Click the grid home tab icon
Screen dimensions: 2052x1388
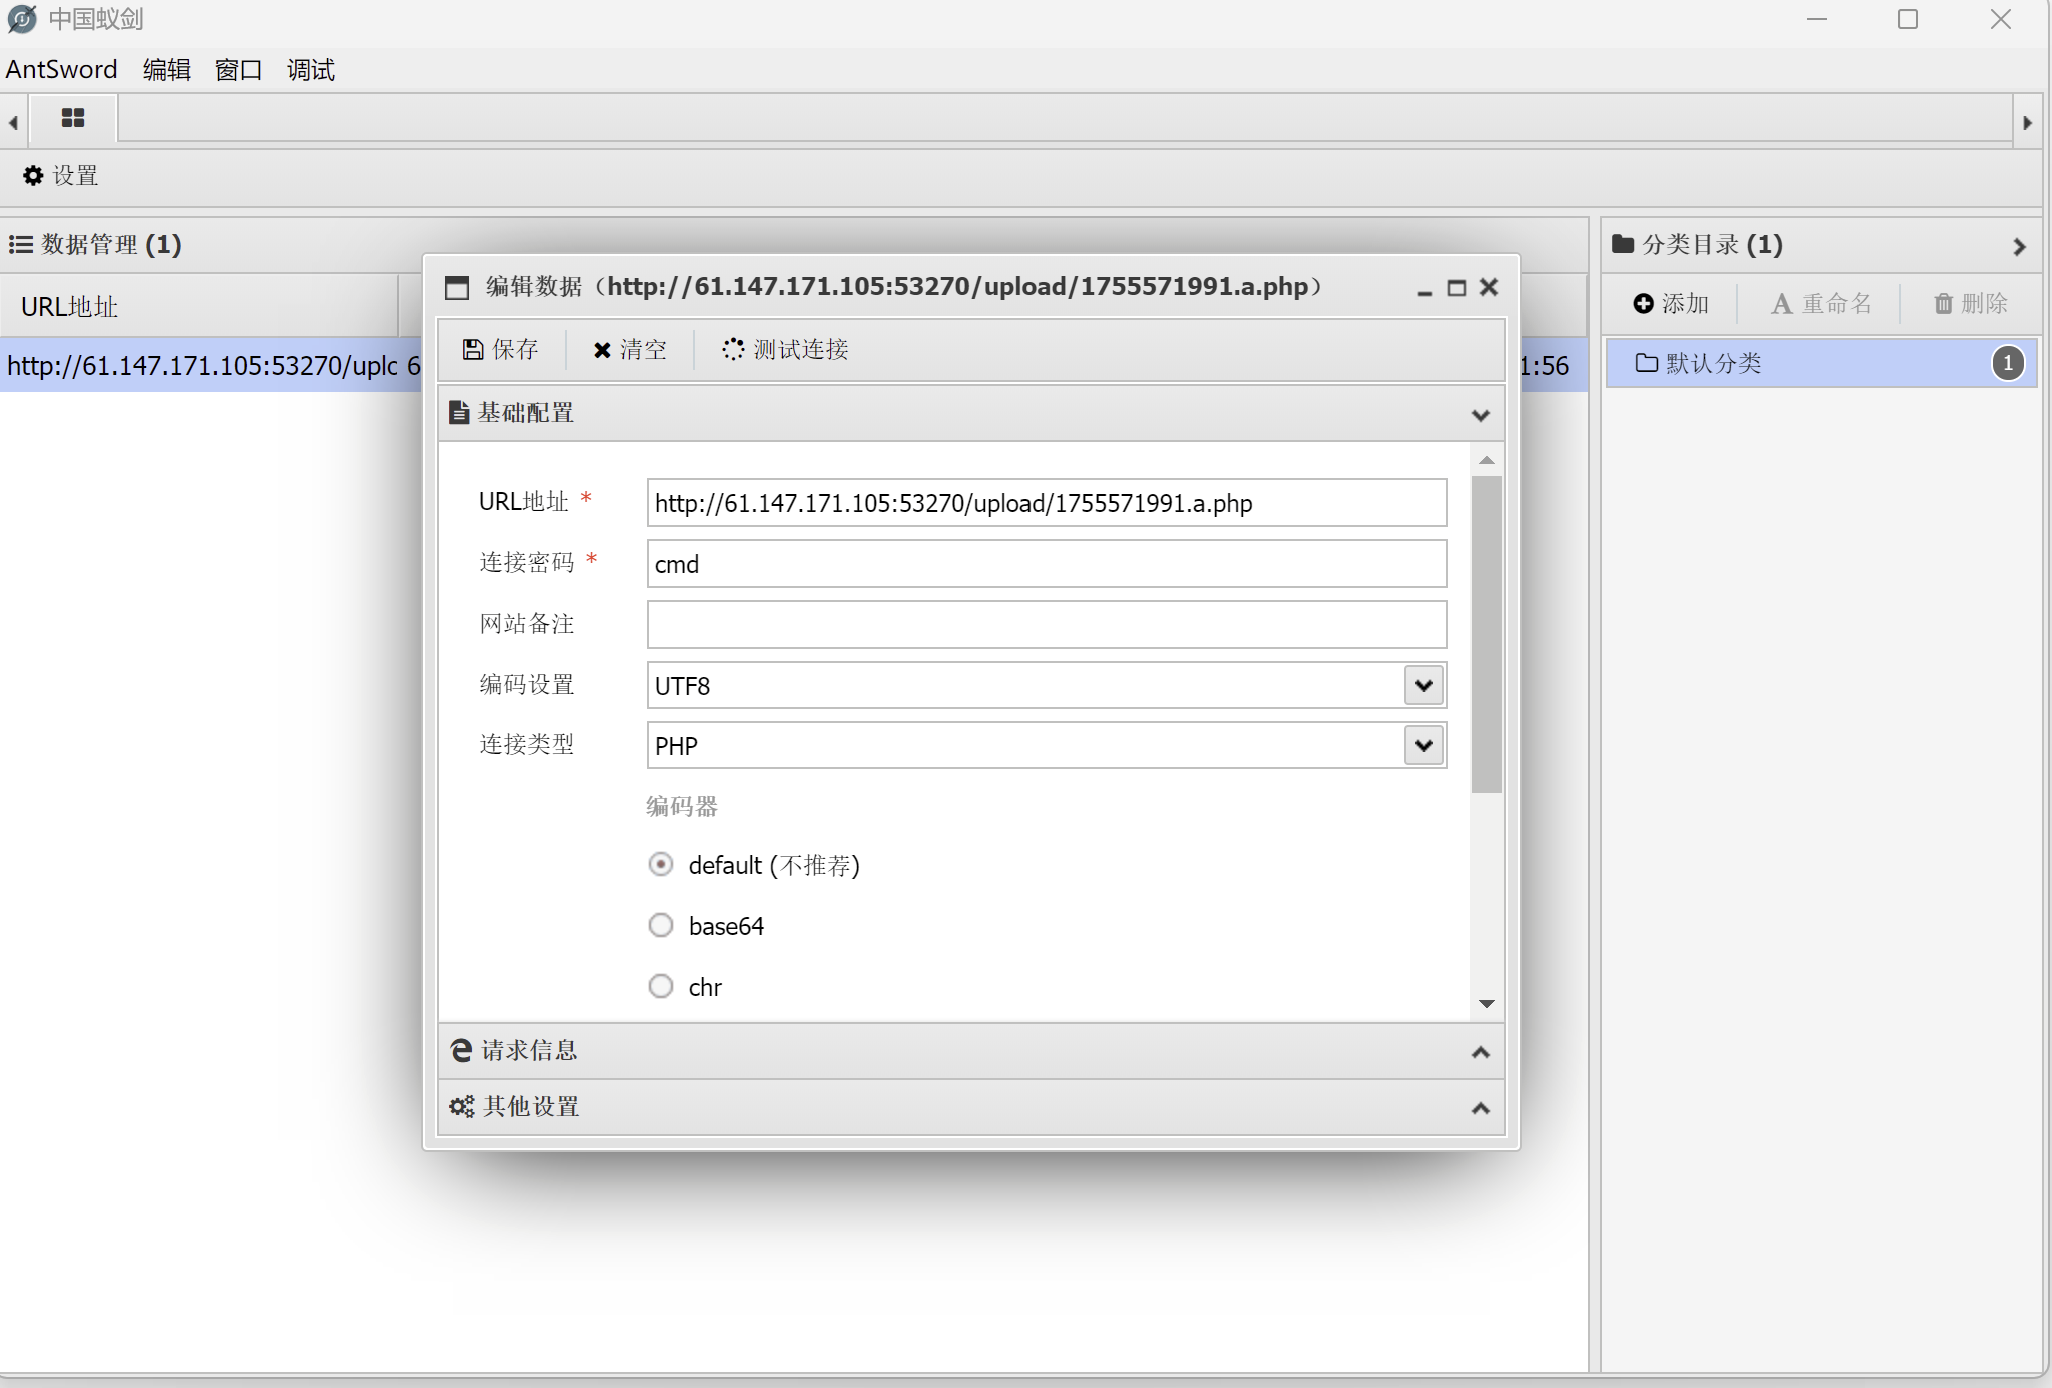tap(73, 118)
